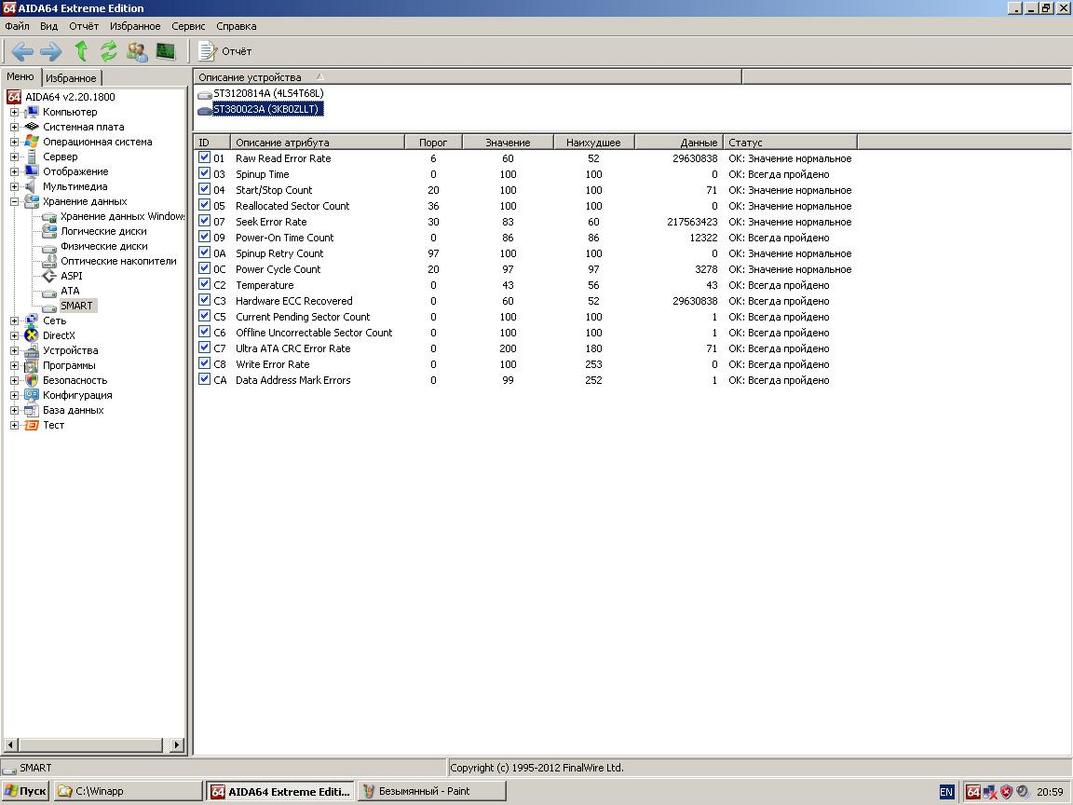Viewport: 1073px width, 805px height.
Task: Uncheck the Reallocated Sector Count checkbox
Action: pos(204,205)
